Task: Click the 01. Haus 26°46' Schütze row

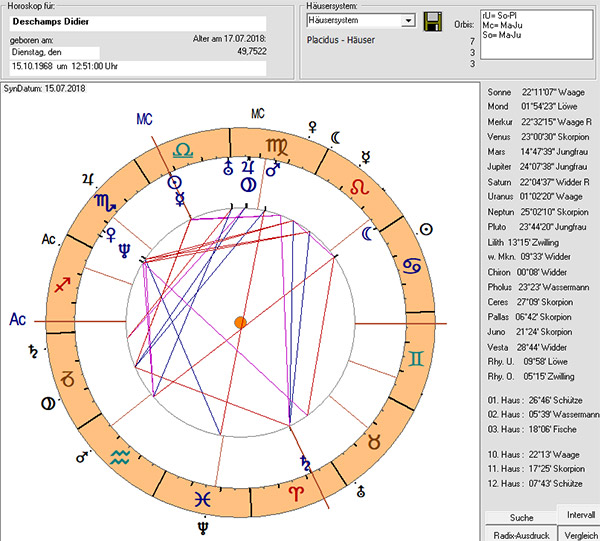Action: (535, 400)
